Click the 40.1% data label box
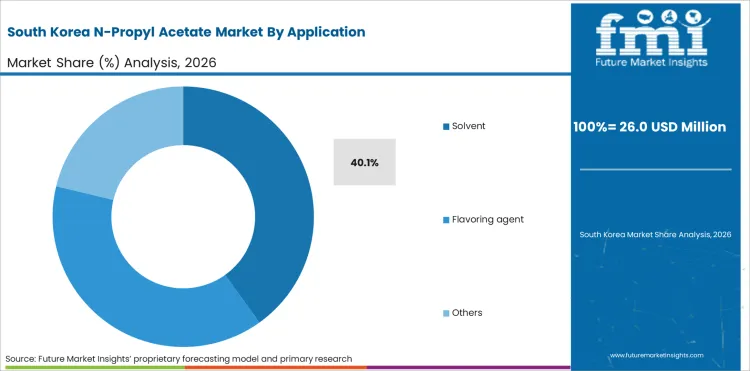The height and width of the screenshot is (371, 750). click(x=364, y=162)
